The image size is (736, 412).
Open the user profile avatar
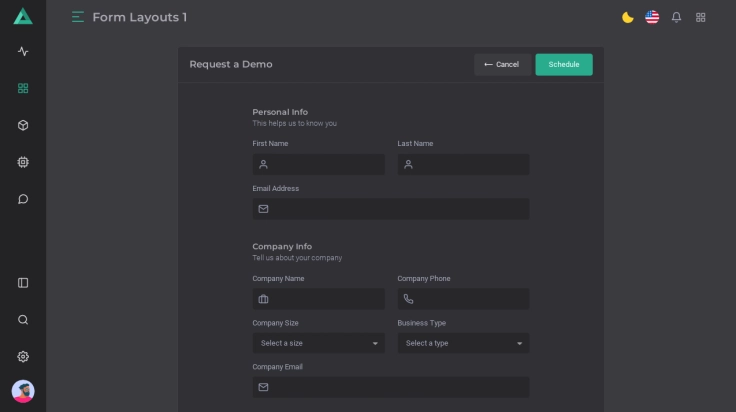pos(23,391)
